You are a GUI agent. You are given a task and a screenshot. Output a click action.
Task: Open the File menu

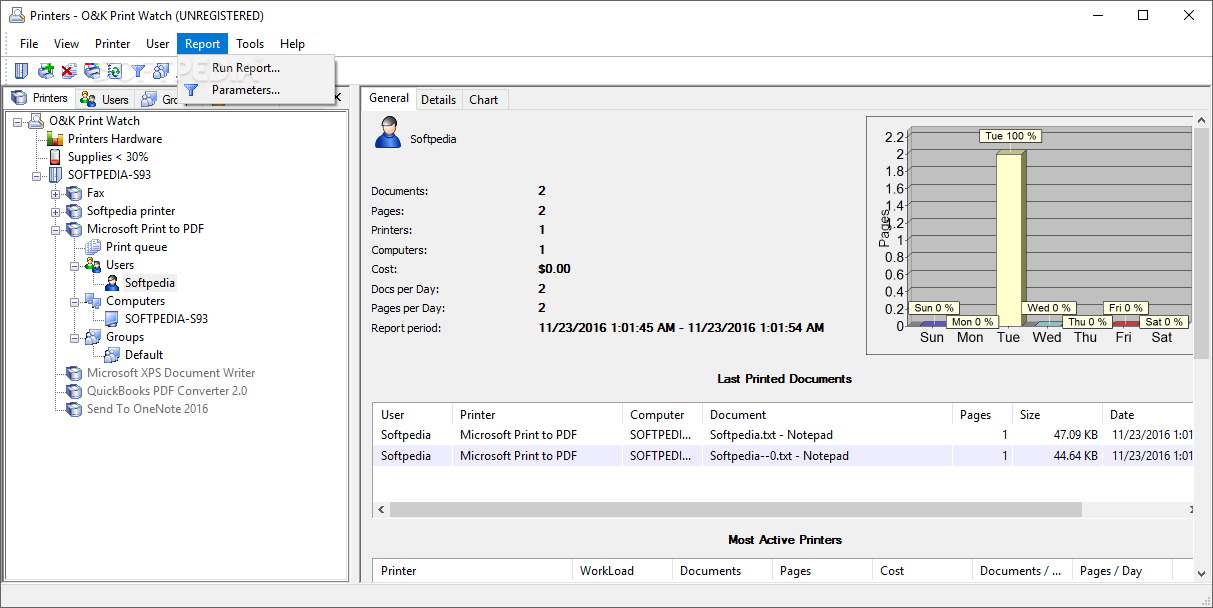click(29, 44)
